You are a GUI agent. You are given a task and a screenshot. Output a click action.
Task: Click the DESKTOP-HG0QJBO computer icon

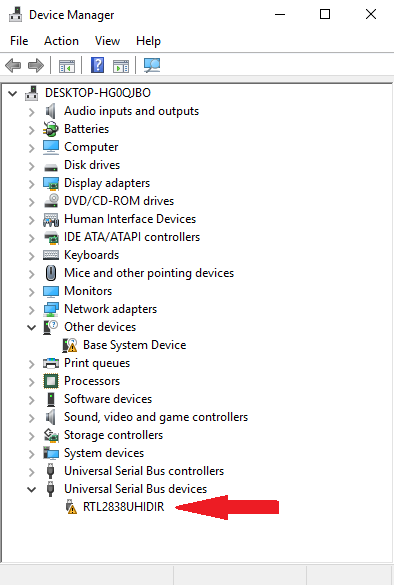[32, 93]
